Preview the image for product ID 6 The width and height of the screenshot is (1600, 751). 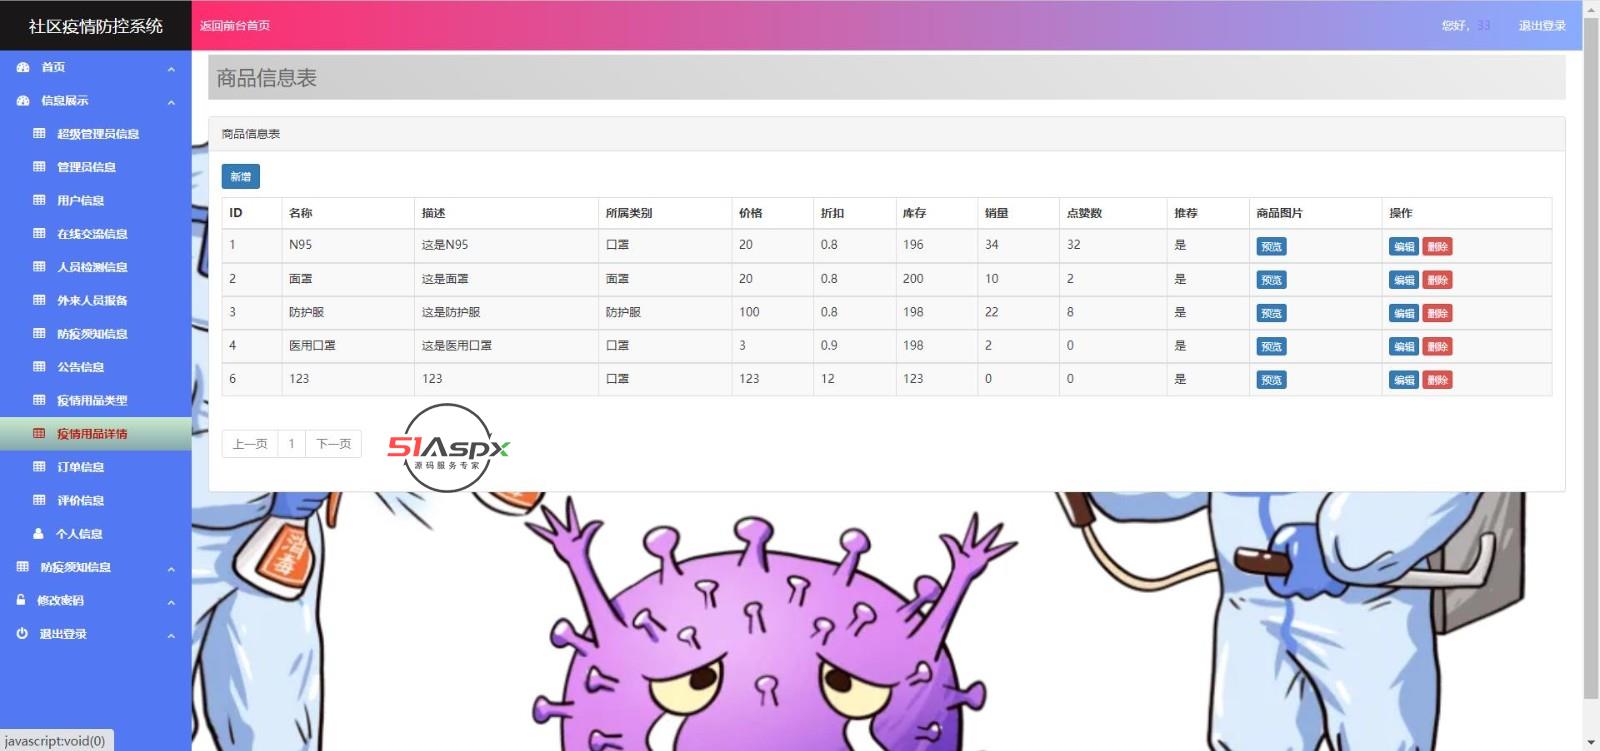(1271, 380)
